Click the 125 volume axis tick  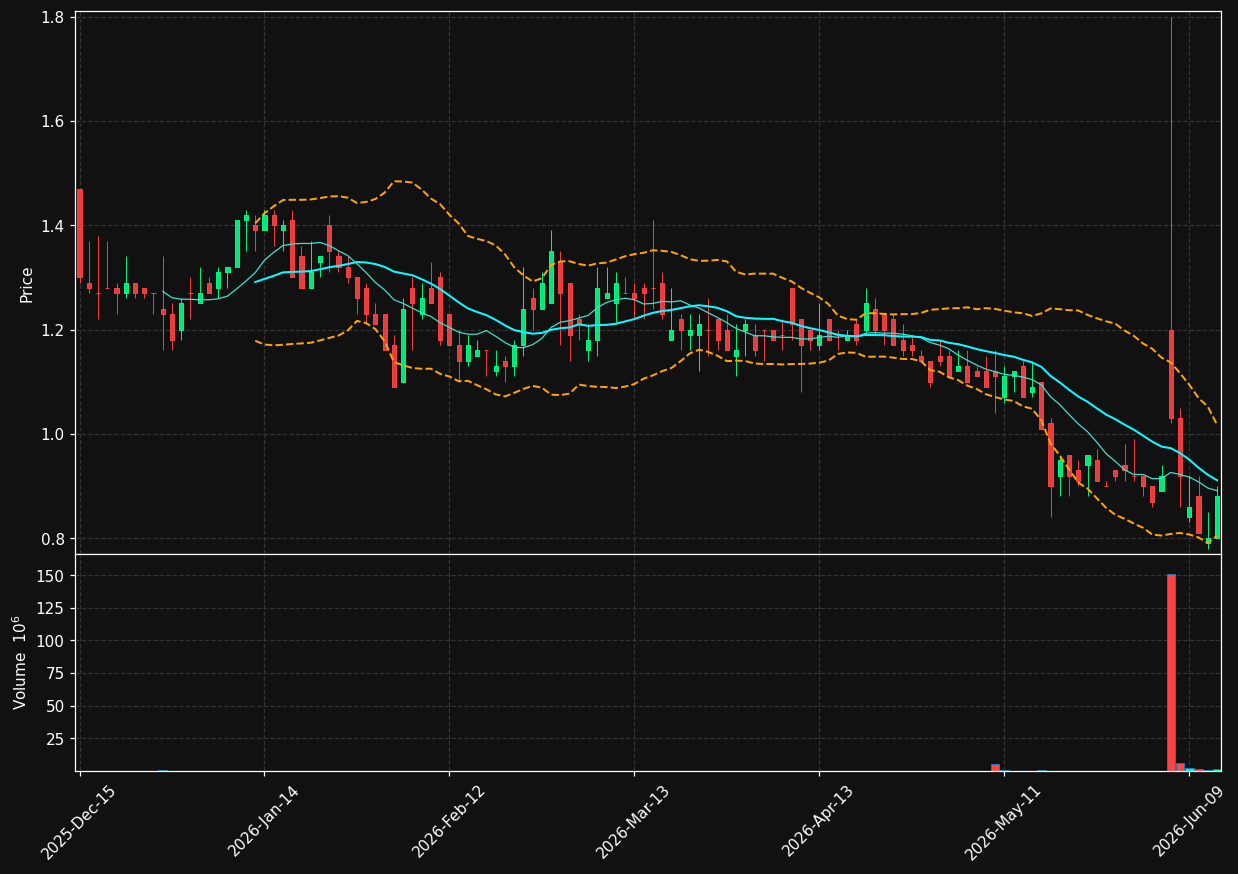(53, 608)
